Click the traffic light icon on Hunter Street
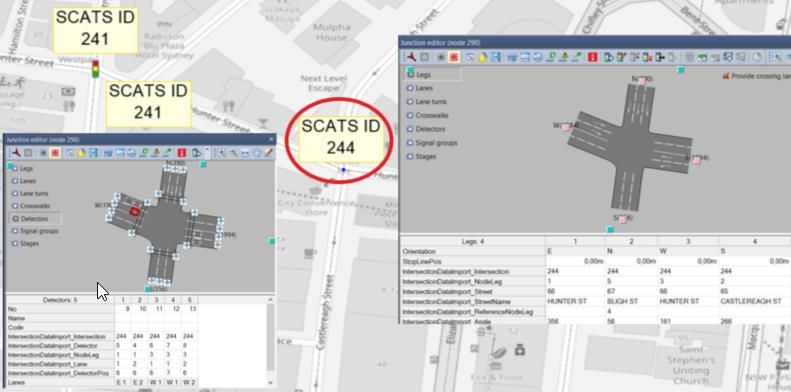 [x=95, y=69]
